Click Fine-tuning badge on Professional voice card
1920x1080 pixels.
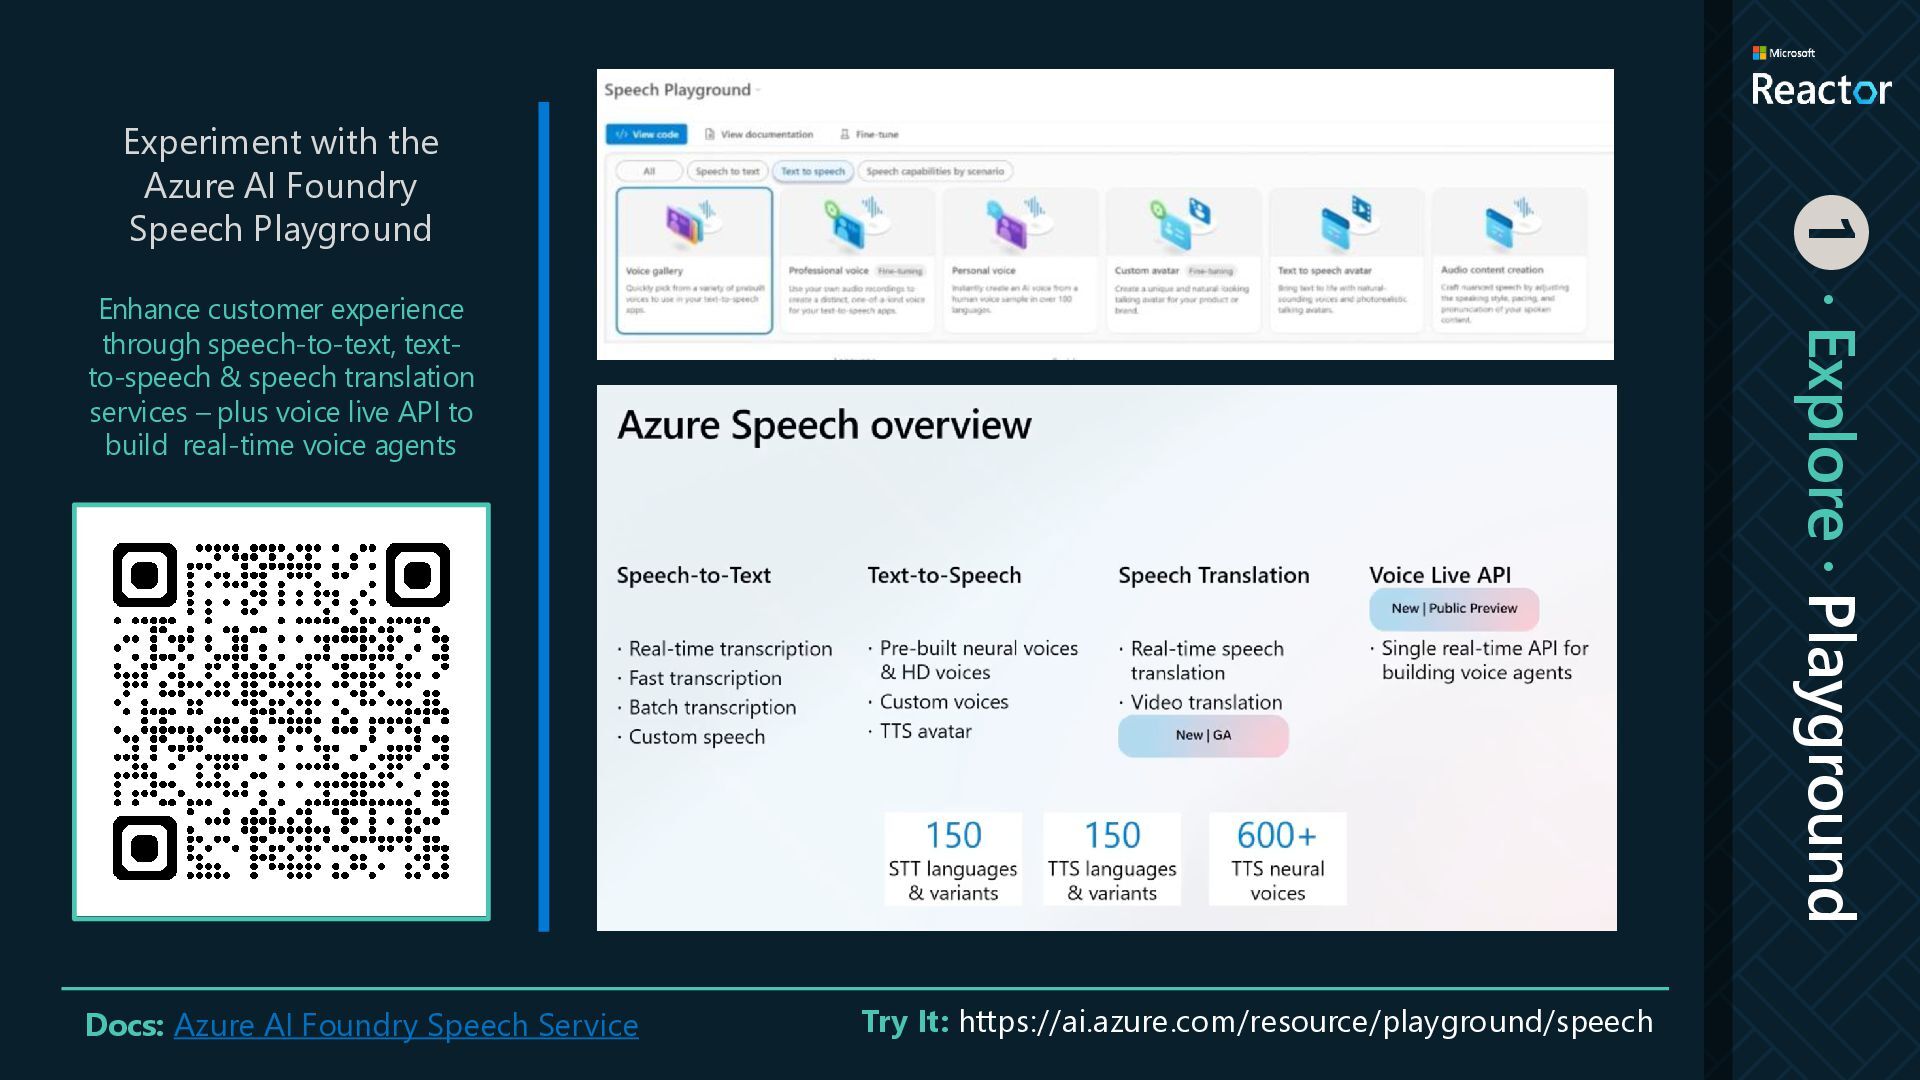point(900,271)
